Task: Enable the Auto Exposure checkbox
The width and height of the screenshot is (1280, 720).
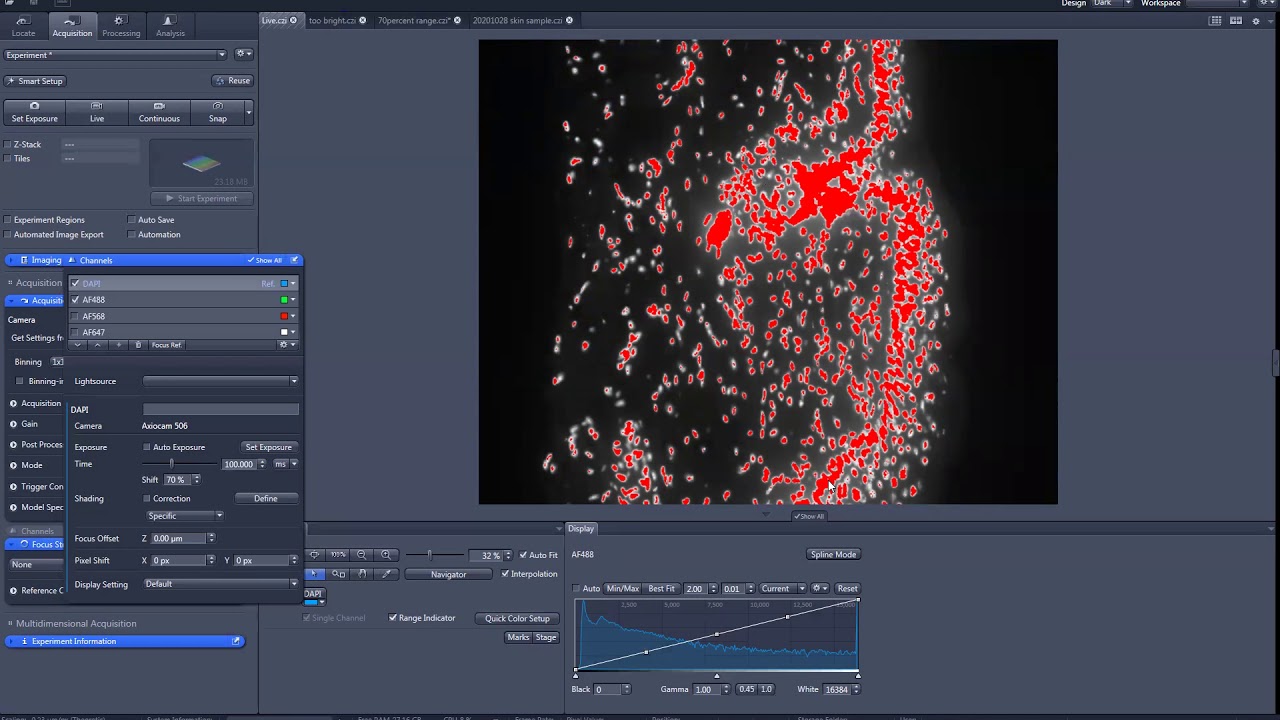Action: click(147, 447)
